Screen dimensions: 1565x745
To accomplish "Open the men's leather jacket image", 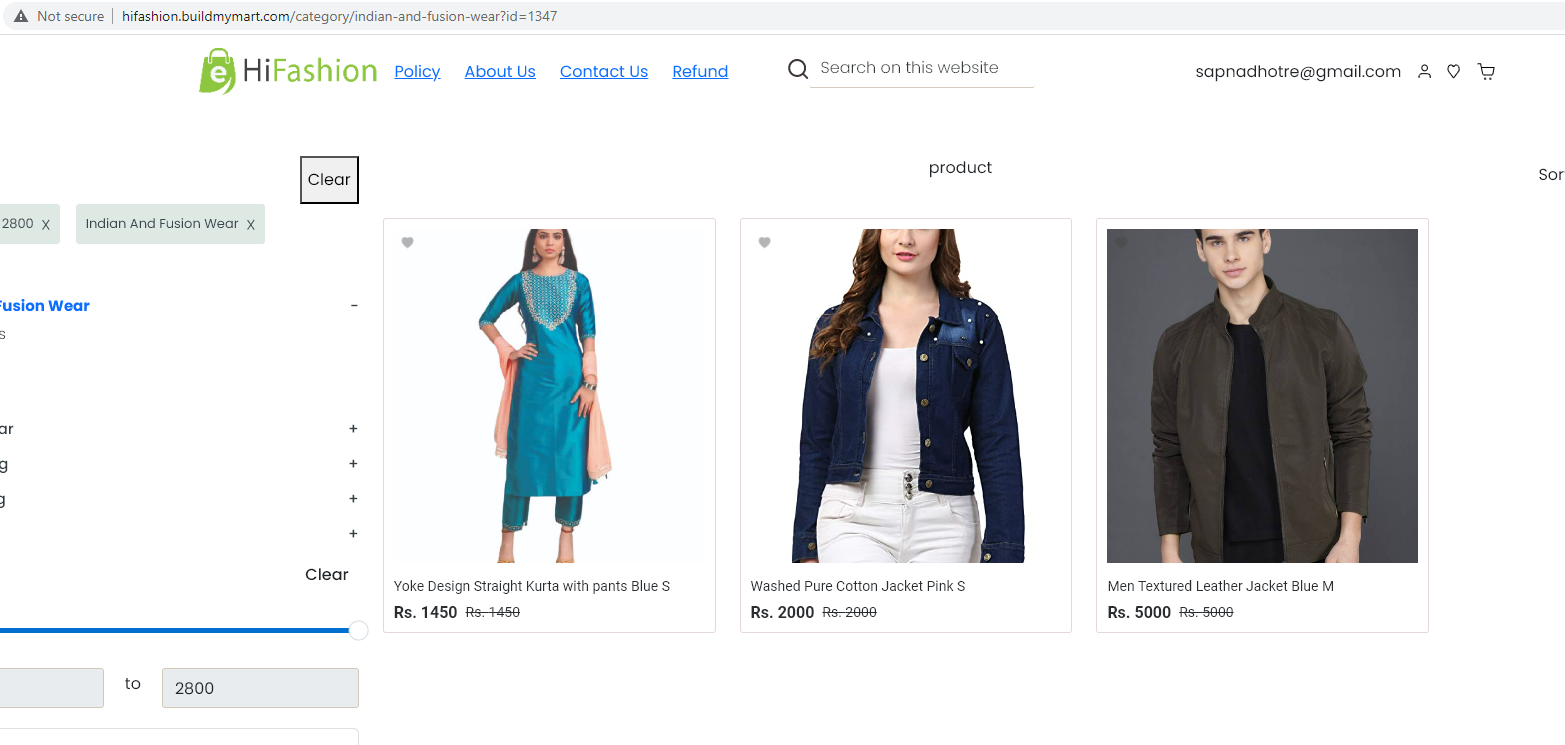I will [x=1262, y=396].
